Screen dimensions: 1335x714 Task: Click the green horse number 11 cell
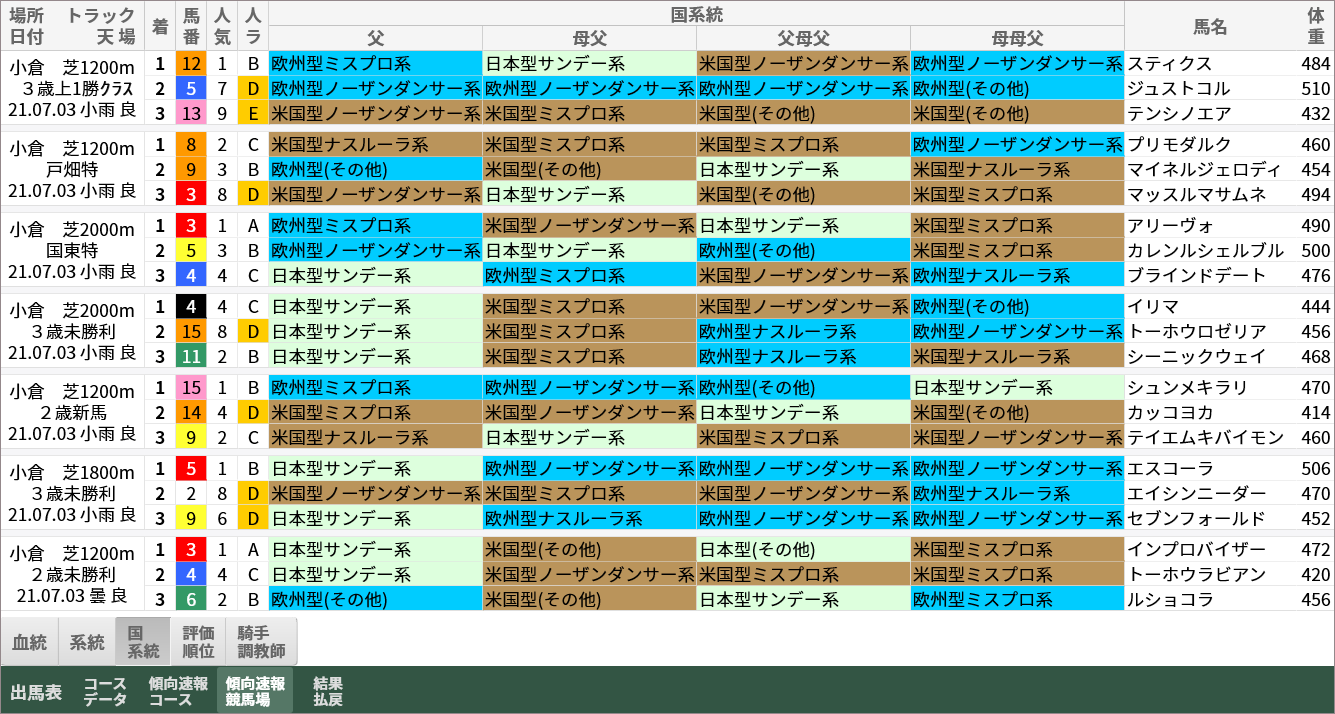(192, 356)
